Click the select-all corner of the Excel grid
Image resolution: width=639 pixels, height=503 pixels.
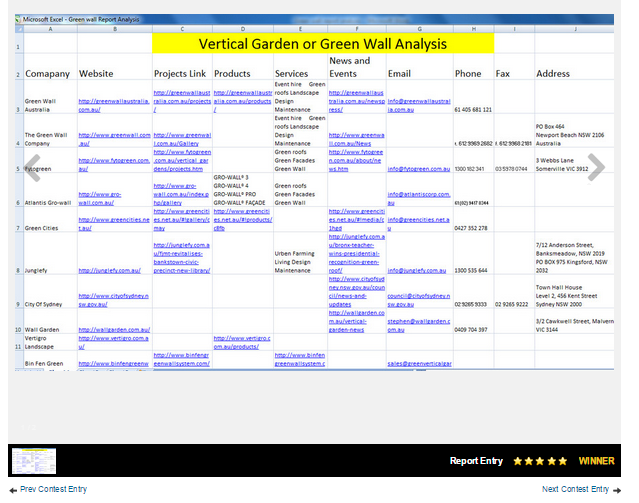(x=19, y=29)
